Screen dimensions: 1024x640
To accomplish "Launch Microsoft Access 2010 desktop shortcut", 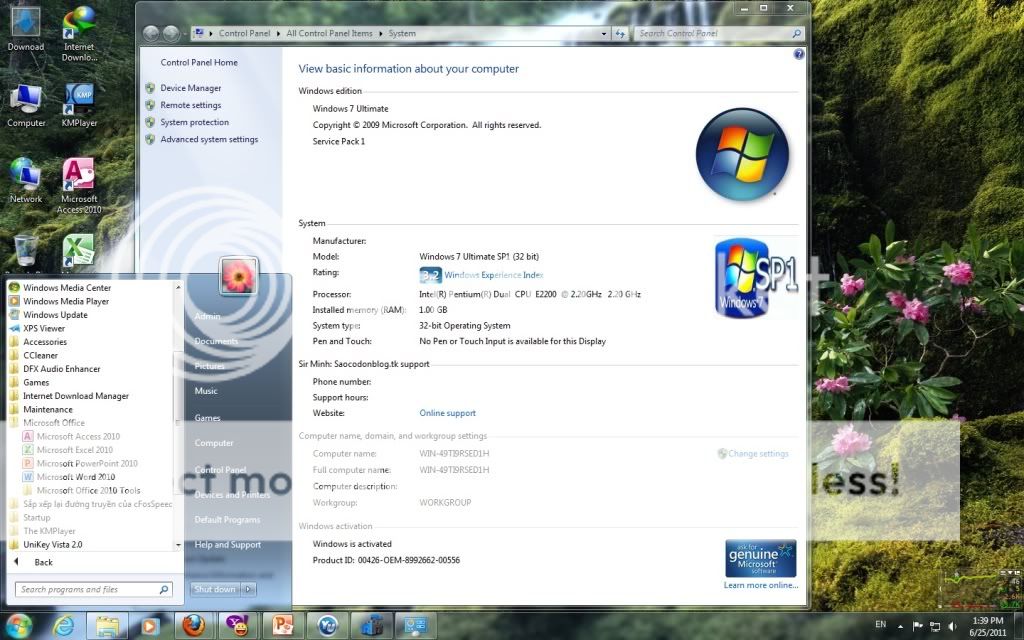I will [79, 185].
